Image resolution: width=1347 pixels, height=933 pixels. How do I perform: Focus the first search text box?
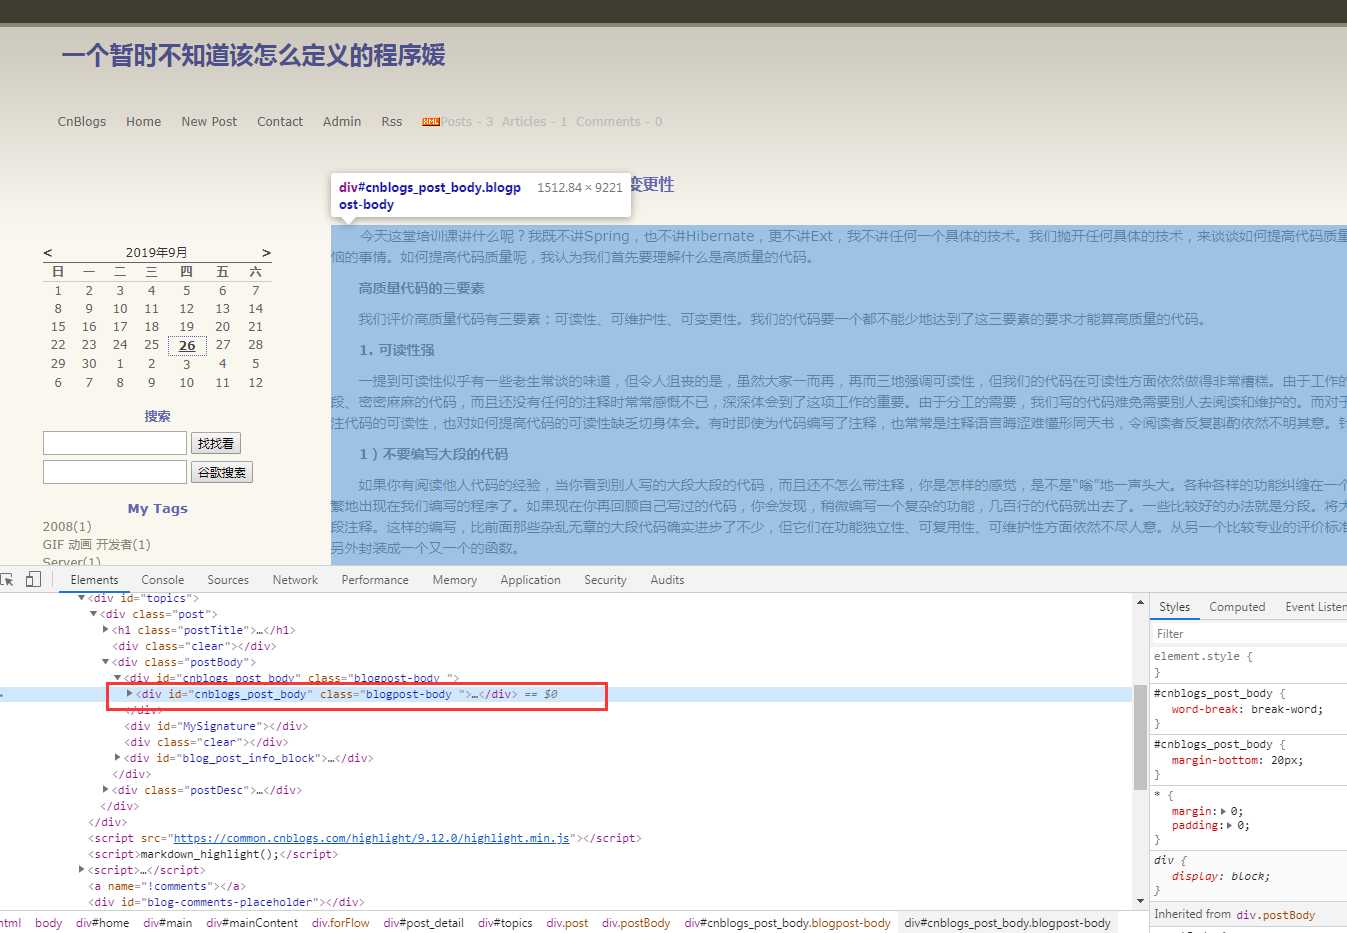(115, 443)
